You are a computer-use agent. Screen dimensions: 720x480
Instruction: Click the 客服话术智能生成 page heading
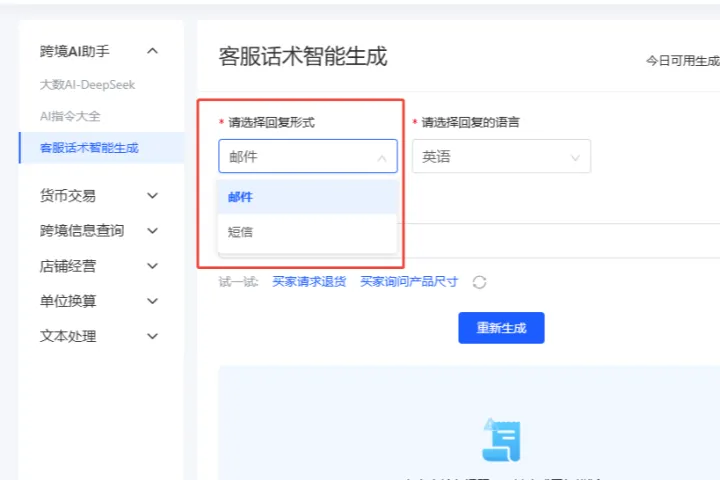point(303,56)
